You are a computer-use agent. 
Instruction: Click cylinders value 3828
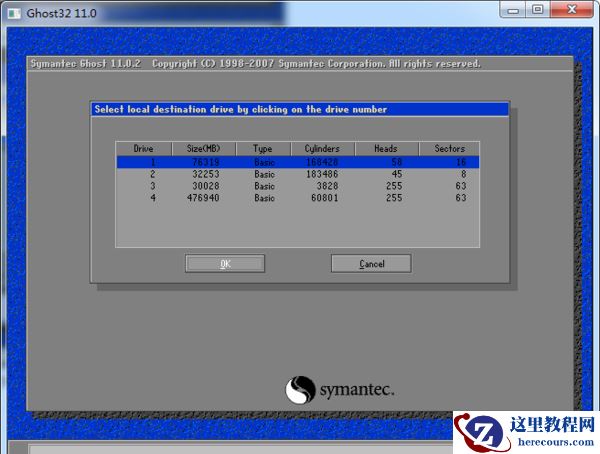coord(327,186)
